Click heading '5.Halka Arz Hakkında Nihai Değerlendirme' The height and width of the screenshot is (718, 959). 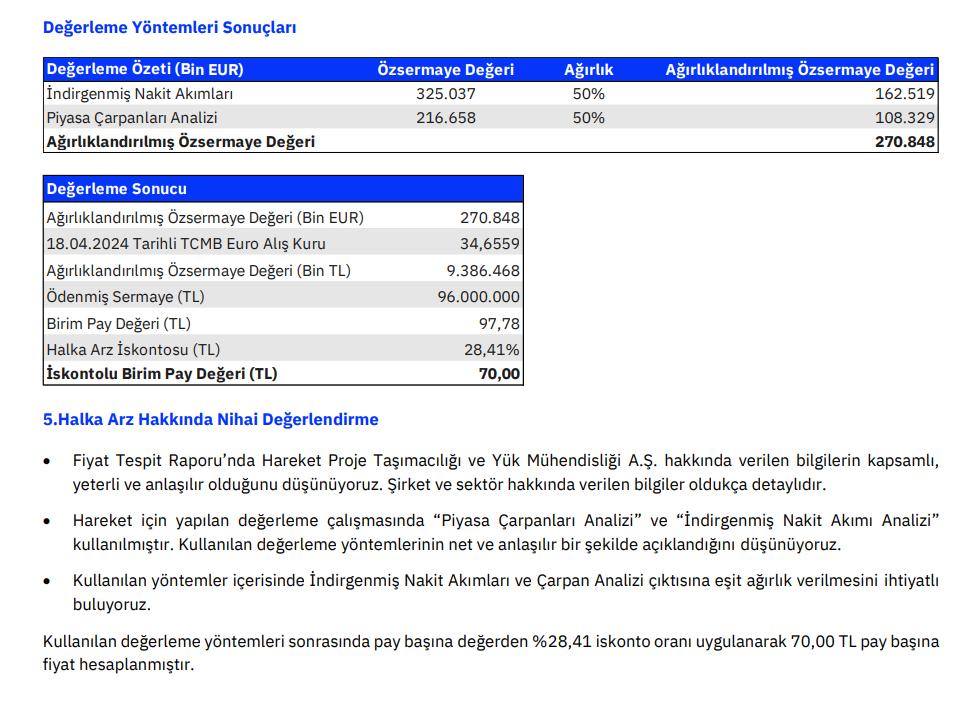pos(210,420)
